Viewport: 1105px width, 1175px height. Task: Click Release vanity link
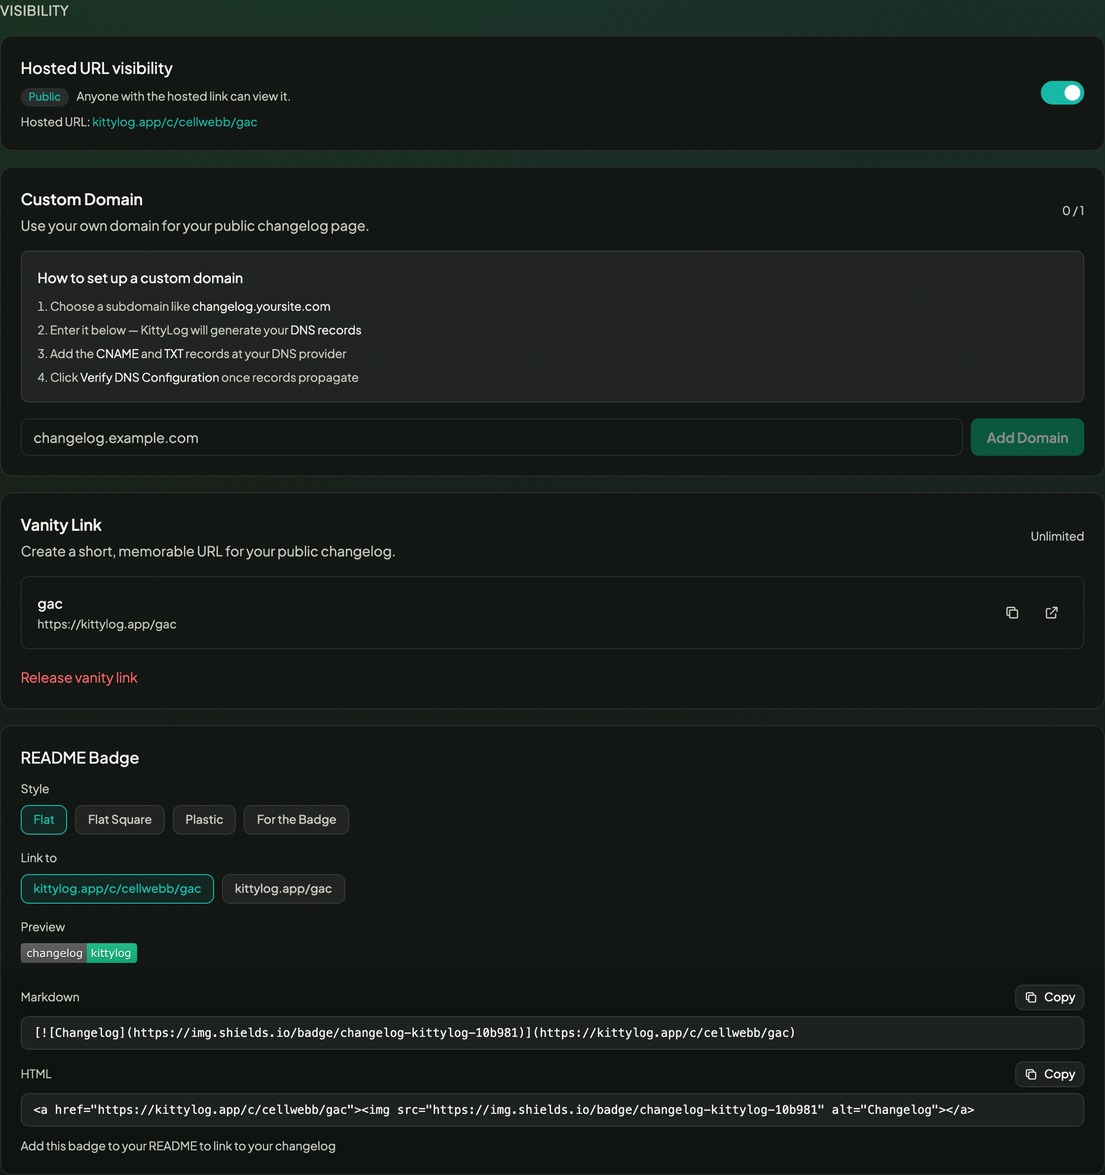click(79, 677)
